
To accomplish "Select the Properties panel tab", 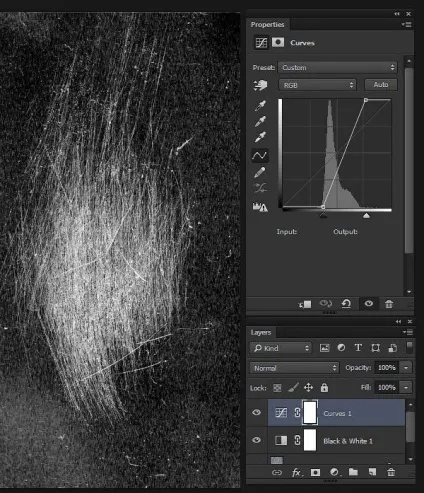I will [x=267, y=24].
